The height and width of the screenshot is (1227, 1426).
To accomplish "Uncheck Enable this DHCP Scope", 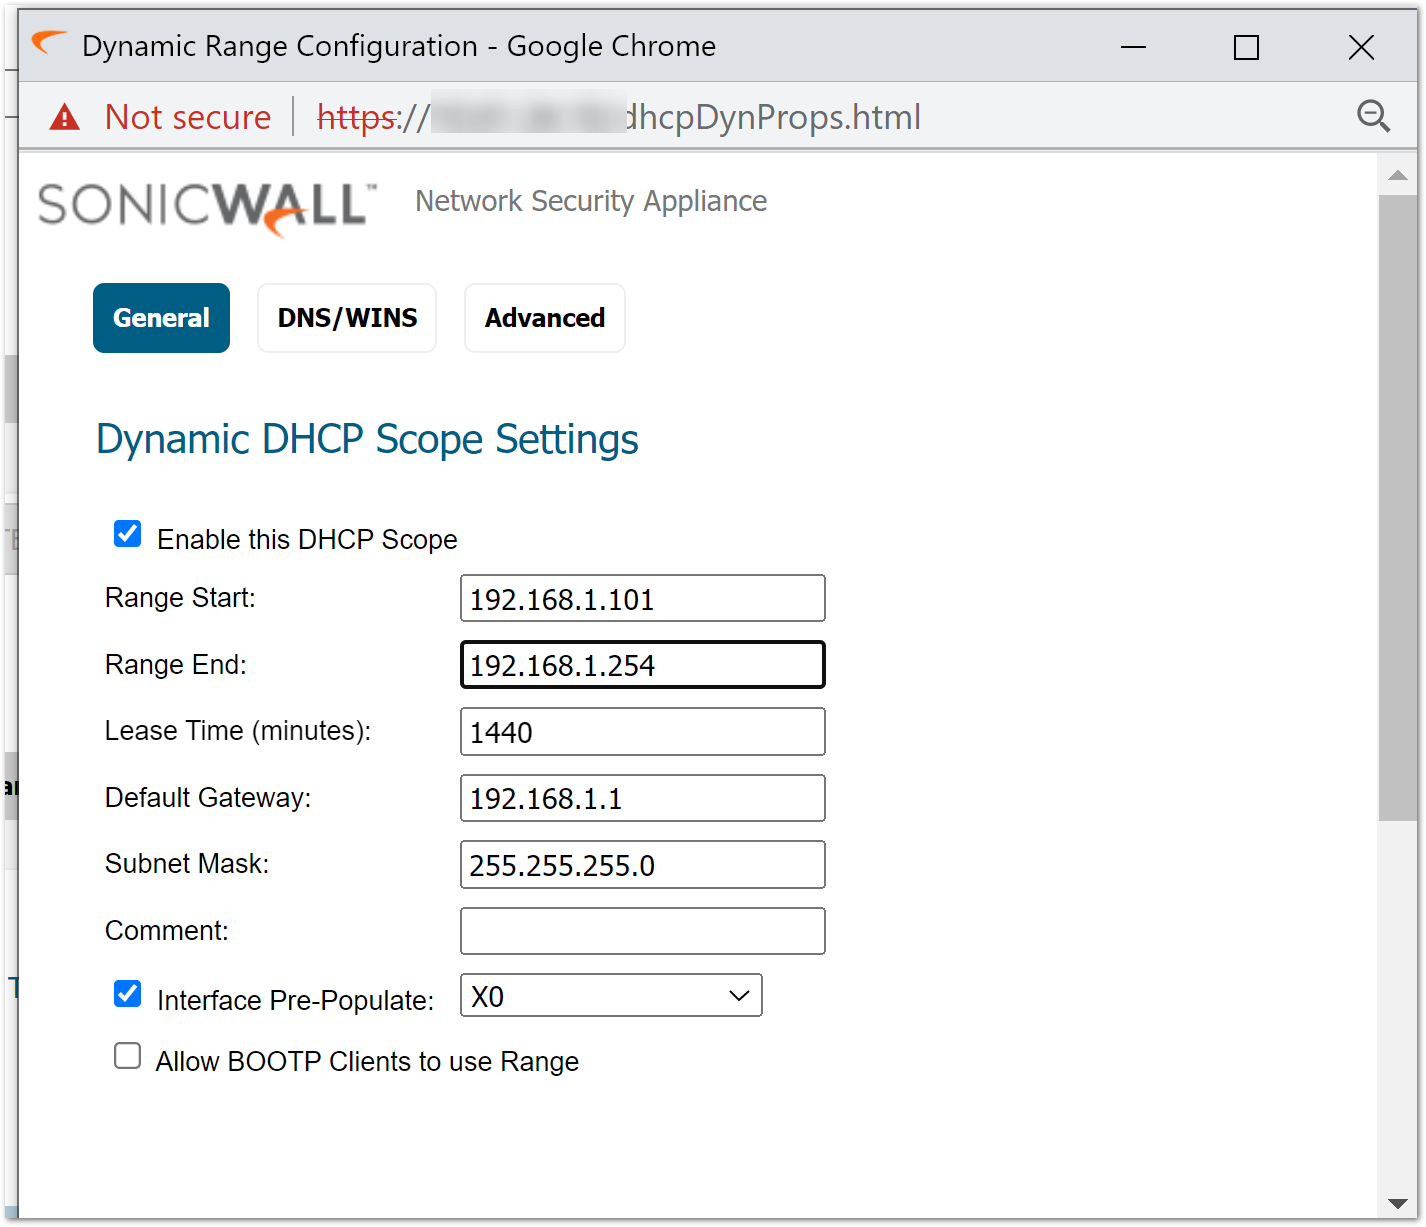I will [x=128, y=534].
